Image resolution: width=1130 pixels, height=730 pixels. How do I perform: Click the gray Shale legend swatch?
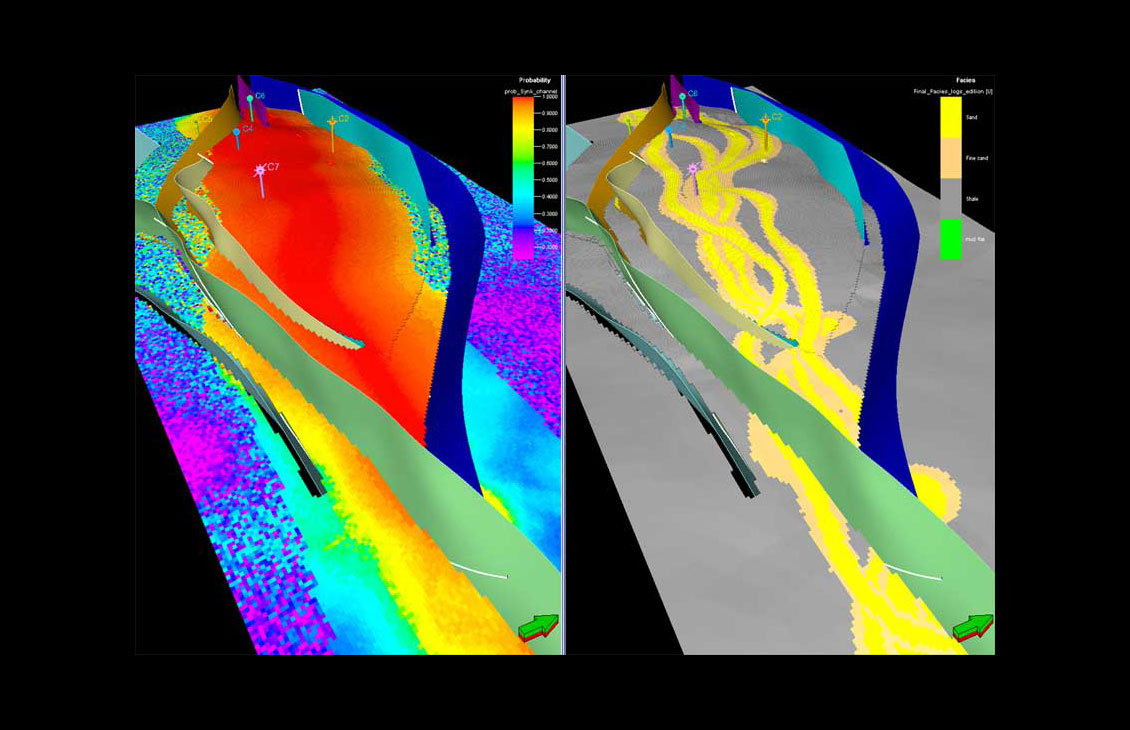click(950, 199)
